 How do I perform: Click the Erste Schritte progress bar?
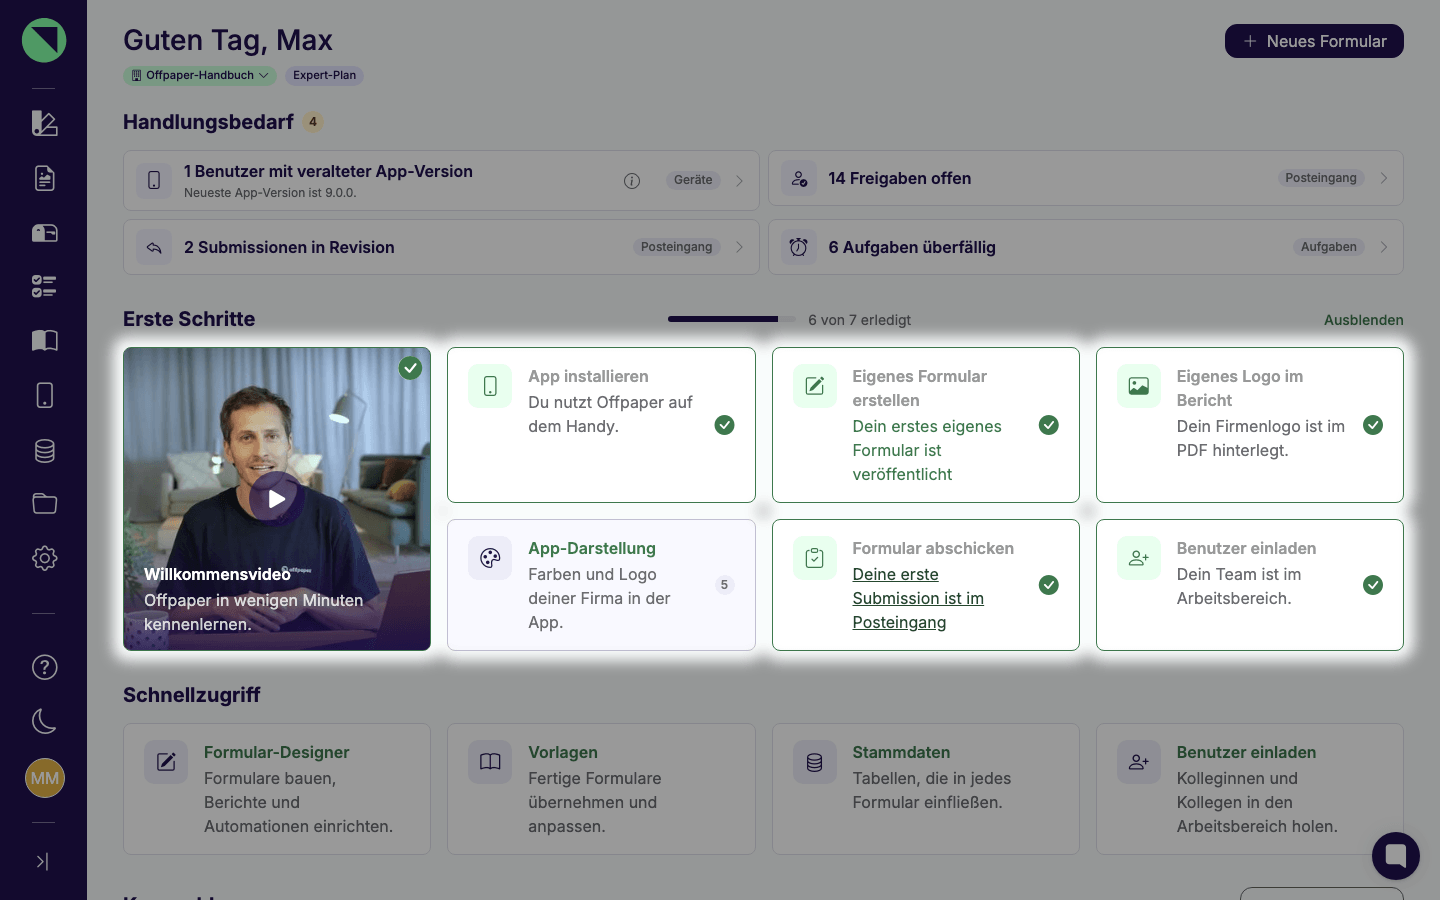pos(732,319)
